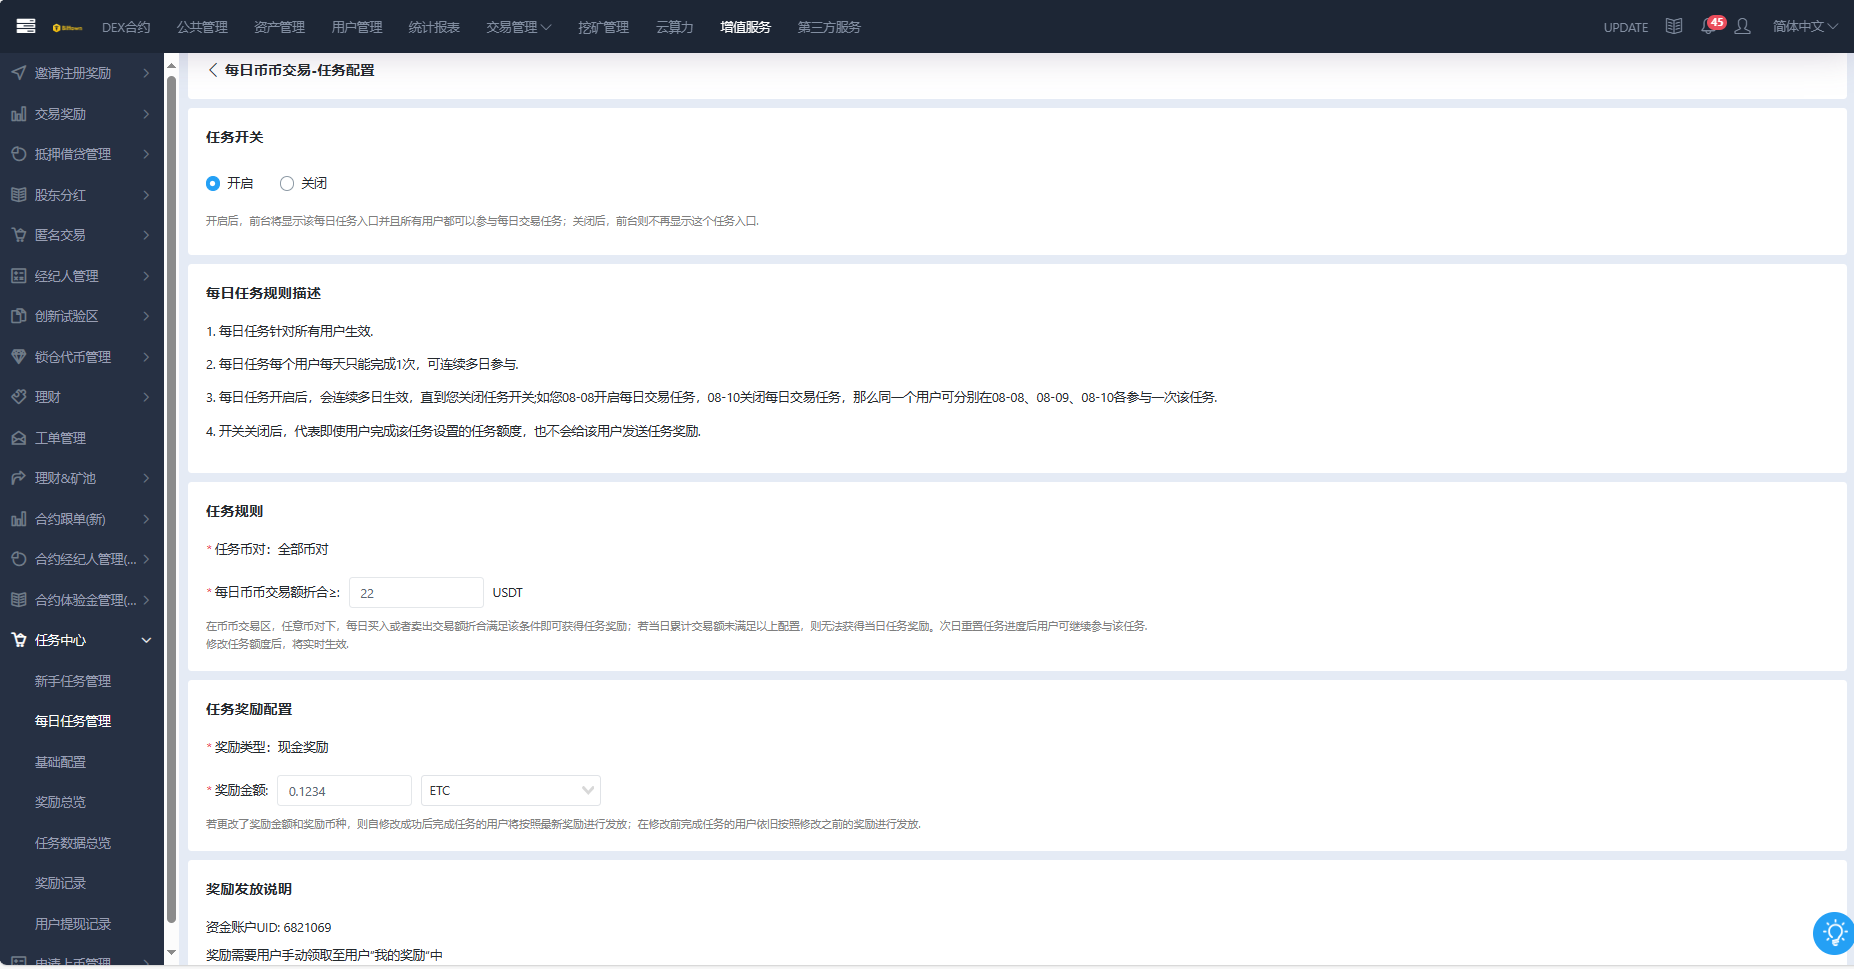
Task: Open the 增值服务 top menu
Action: click(745, 27)
